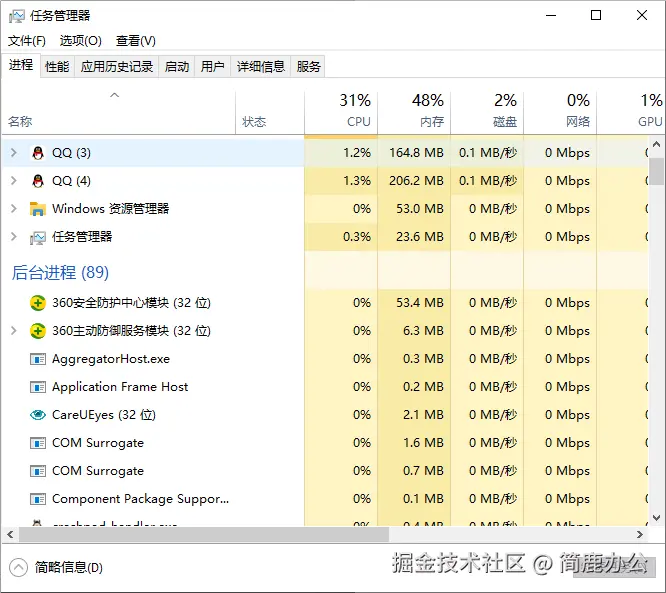The height and width of the screenshot is (593, 666).
Task: Click the vertical scrollbar up arrow
Action: [x=656, y=144]
